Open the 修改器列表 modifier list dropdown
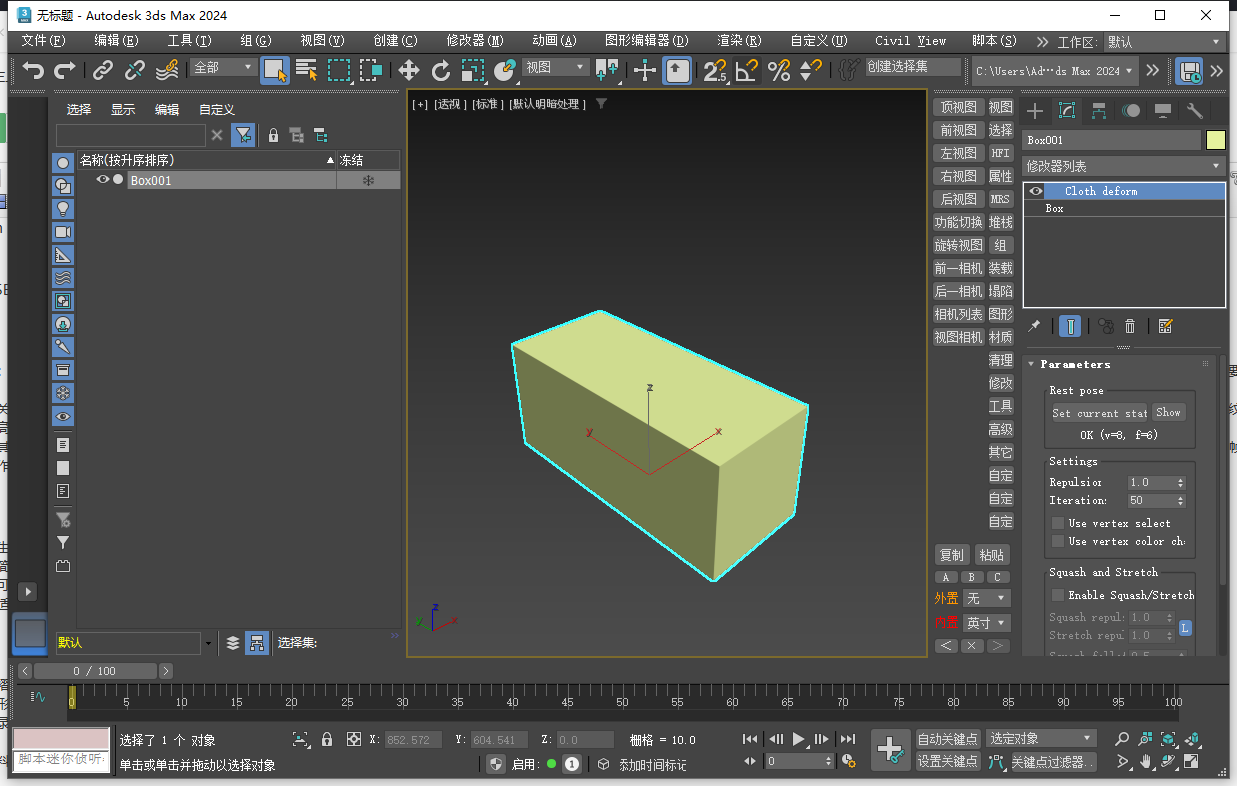This screenshot has height=786, width=1237. 1124,165
